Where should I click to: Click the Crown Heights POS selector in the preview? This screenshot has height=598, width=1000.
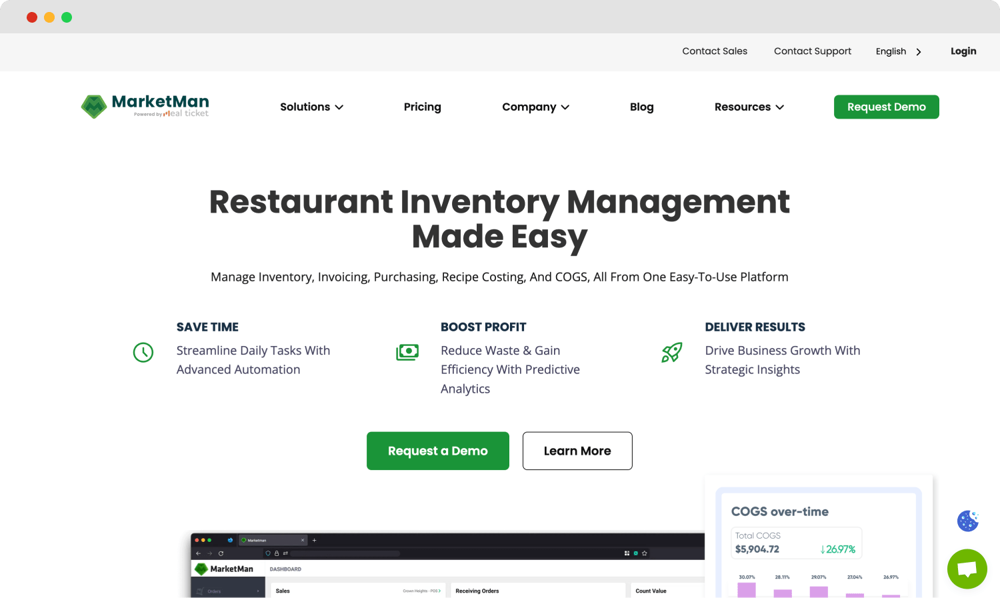pos(422,590)
